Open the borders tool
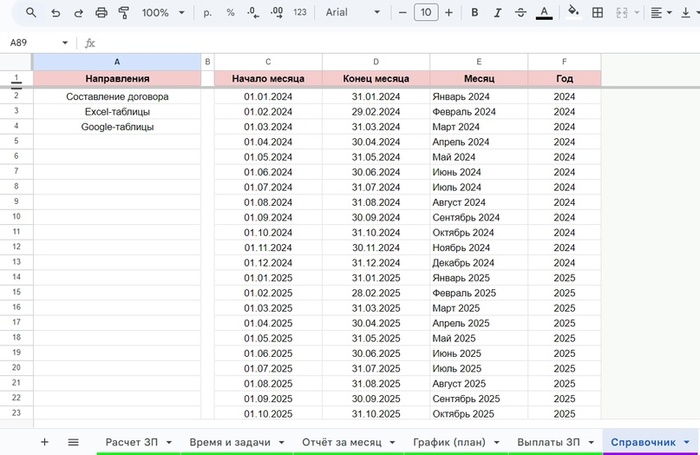This screenshot has width=700, height=455. click(597, 13)
